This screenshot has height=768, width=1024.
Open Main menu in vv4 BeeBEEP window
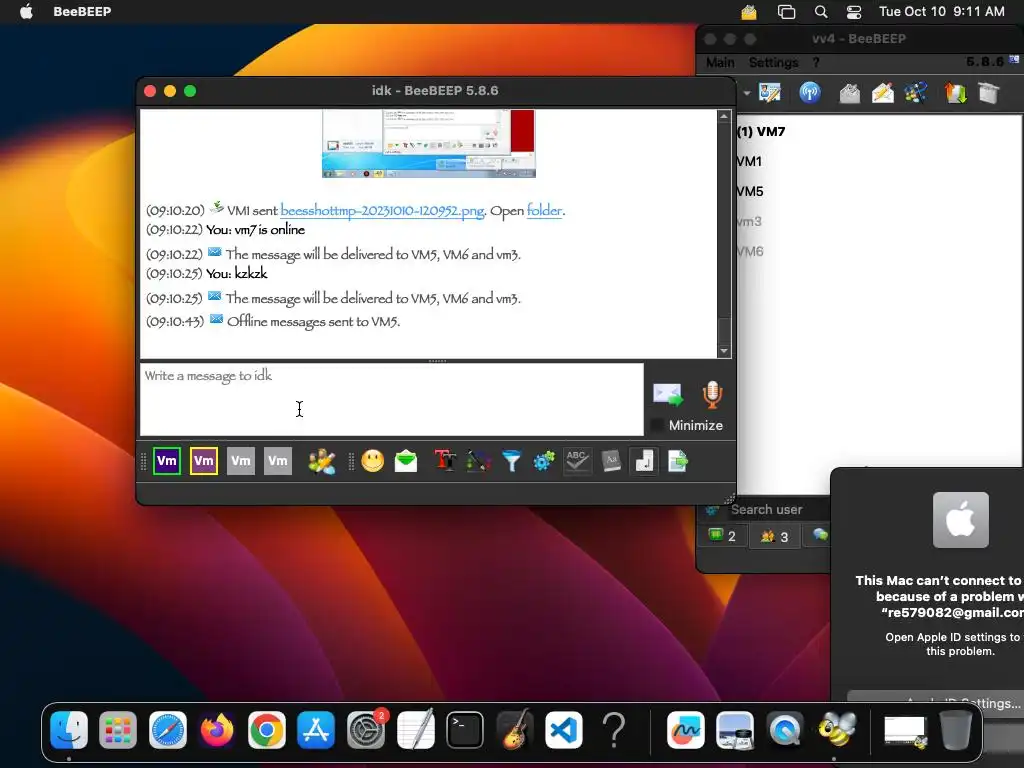(x=720, y=63)
